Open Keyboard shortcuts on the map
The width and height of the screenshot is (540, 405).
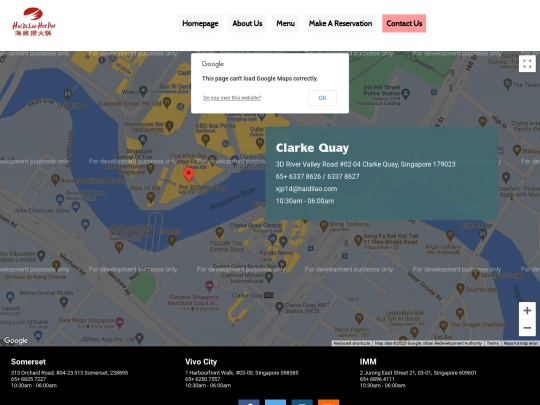point(352,343)
